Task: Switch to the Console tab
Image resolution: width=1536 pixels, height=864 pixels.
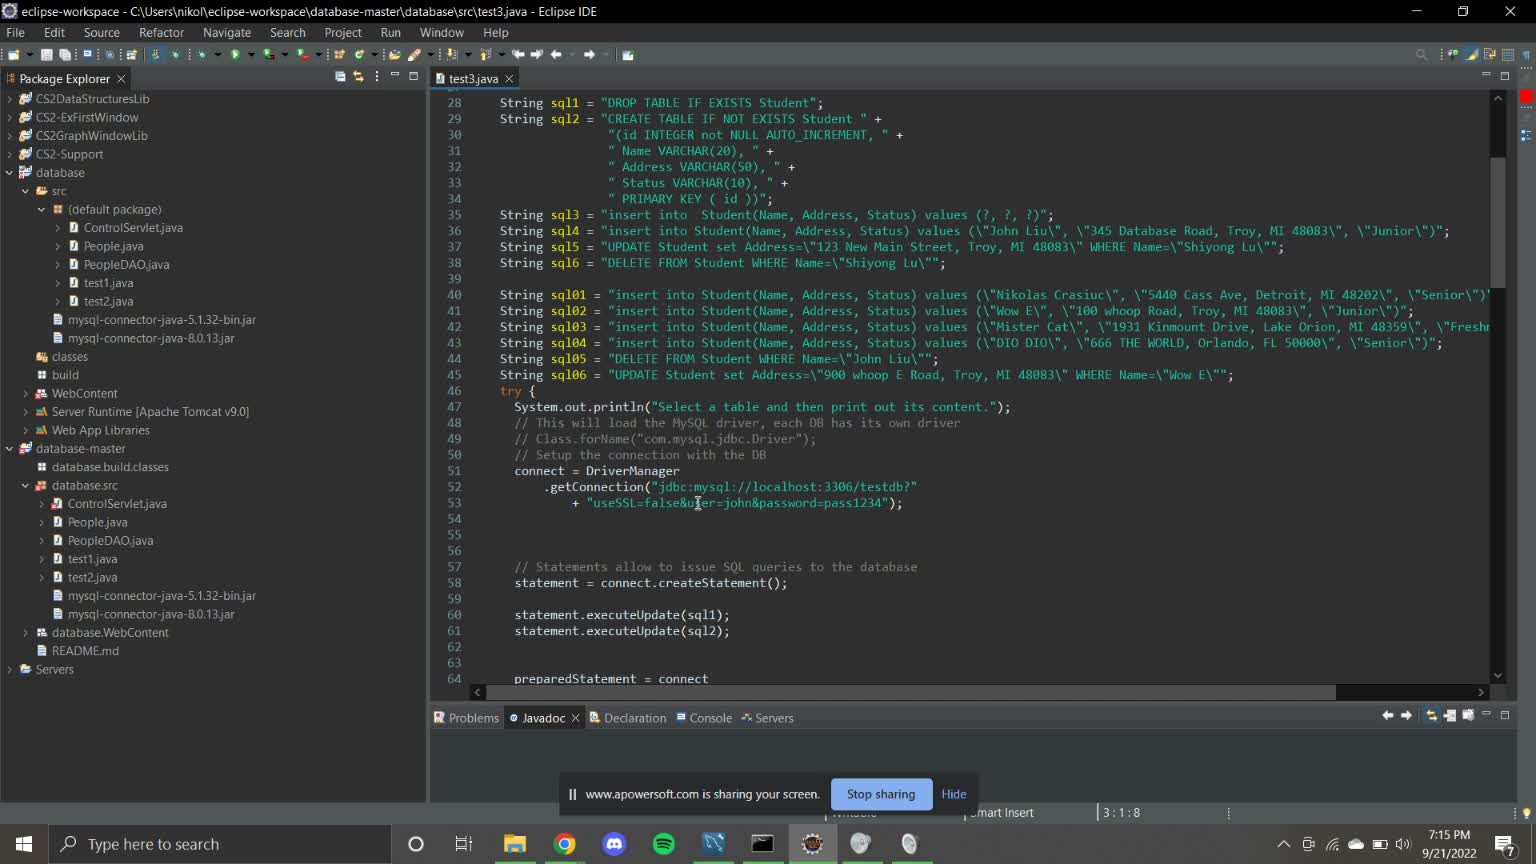Action: tap(710, 718)
